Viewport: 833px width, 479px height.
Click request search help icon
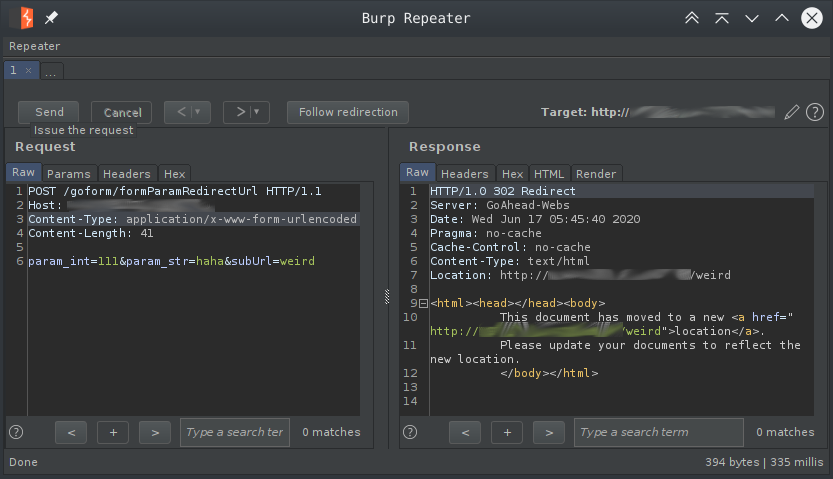16,432
